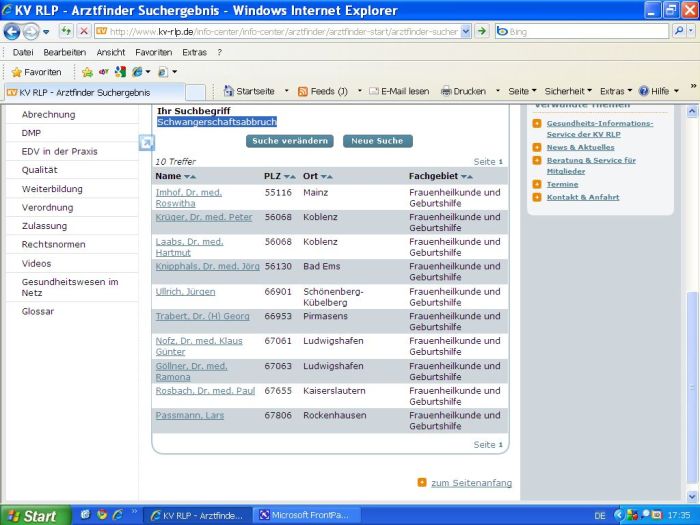This screenshot has height=525, width=700.
Task: Open the News & Aktuelles link
Action: click(580, 147)
